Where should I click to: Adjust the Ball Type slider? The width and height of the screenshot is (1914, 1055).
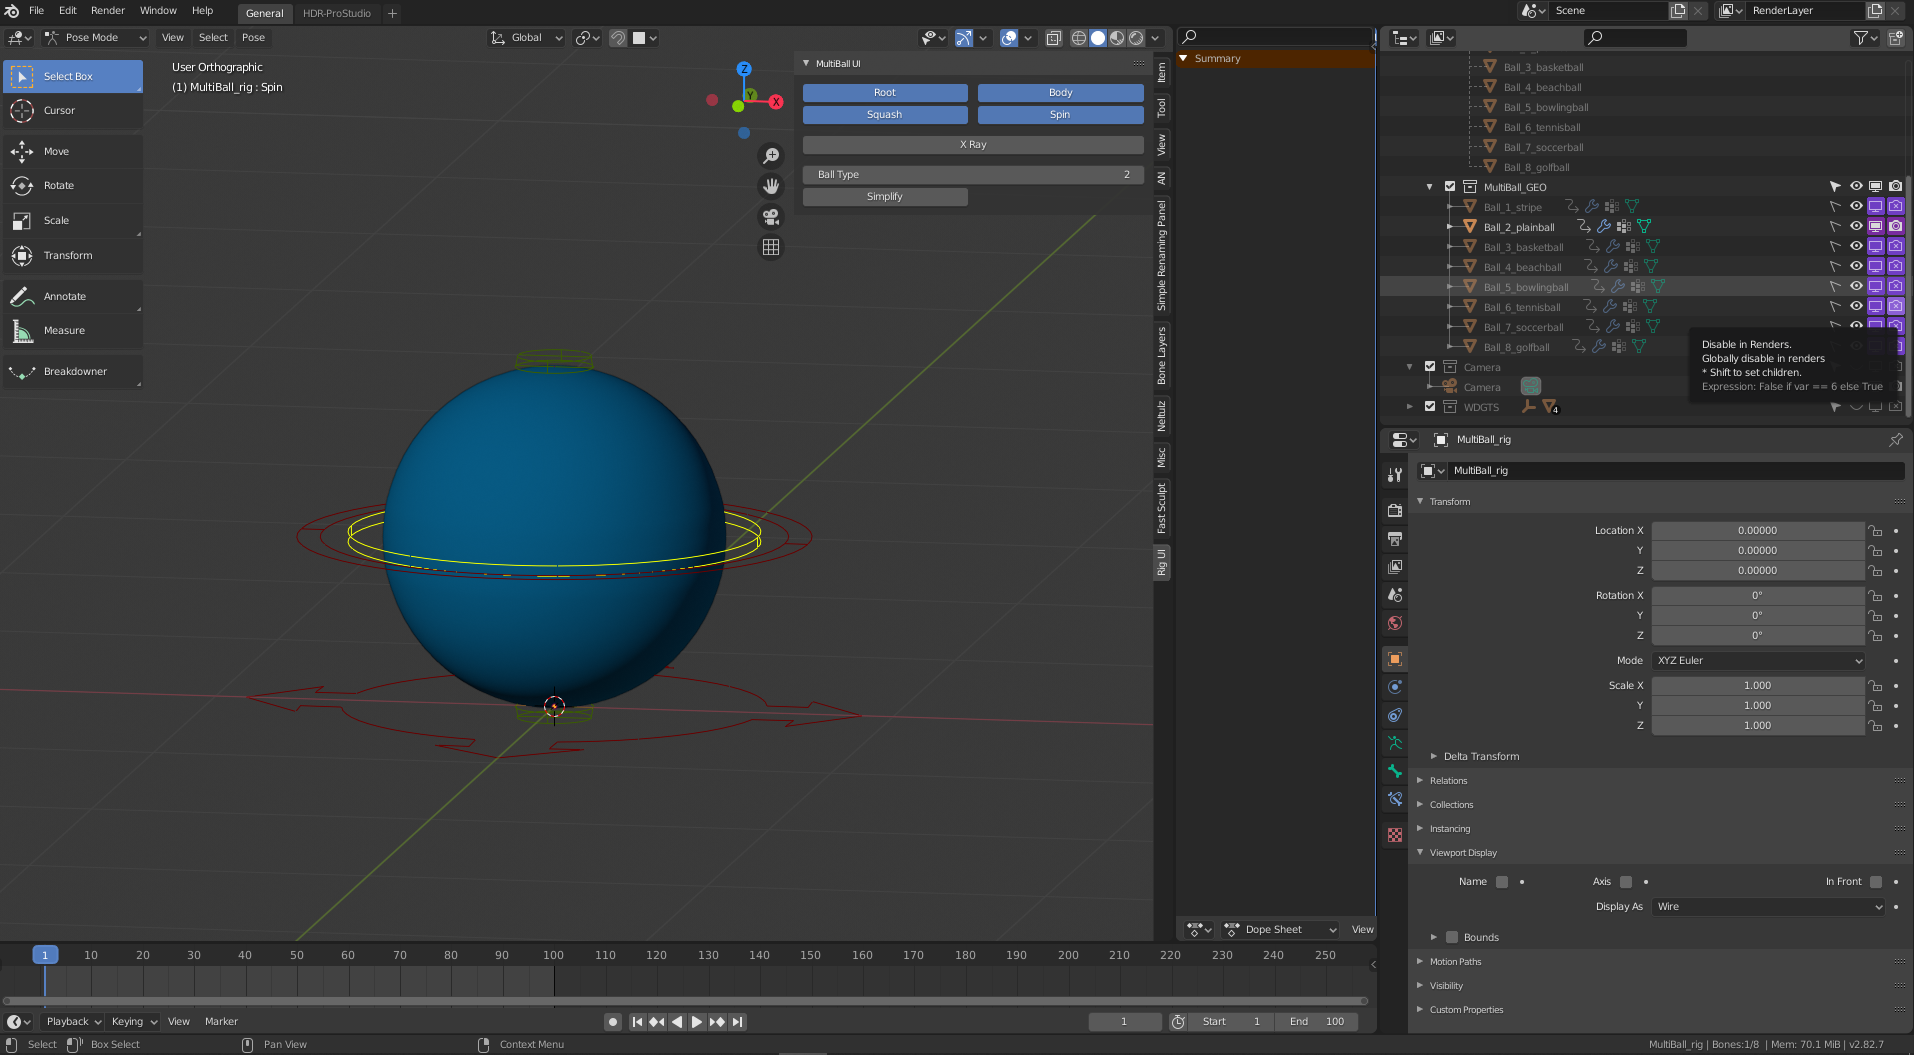(972, 175)
